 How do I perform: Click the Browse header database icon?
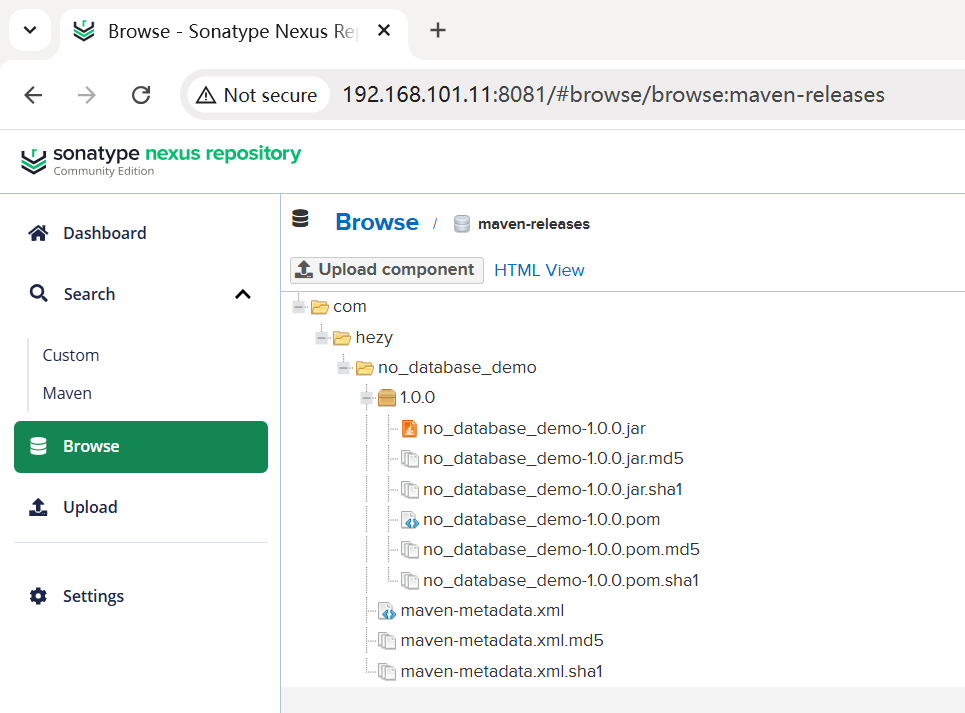coord(300,218)
